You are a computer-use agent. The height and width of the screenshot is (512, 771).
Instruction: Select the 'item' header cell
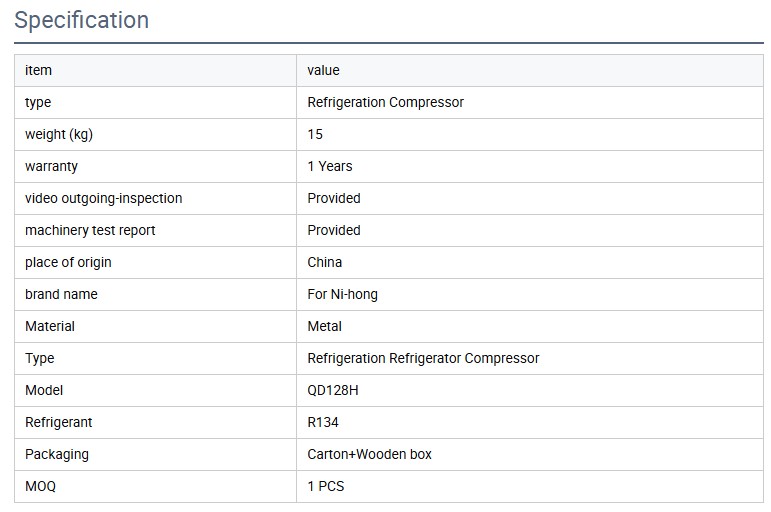(x=38, y=70)
